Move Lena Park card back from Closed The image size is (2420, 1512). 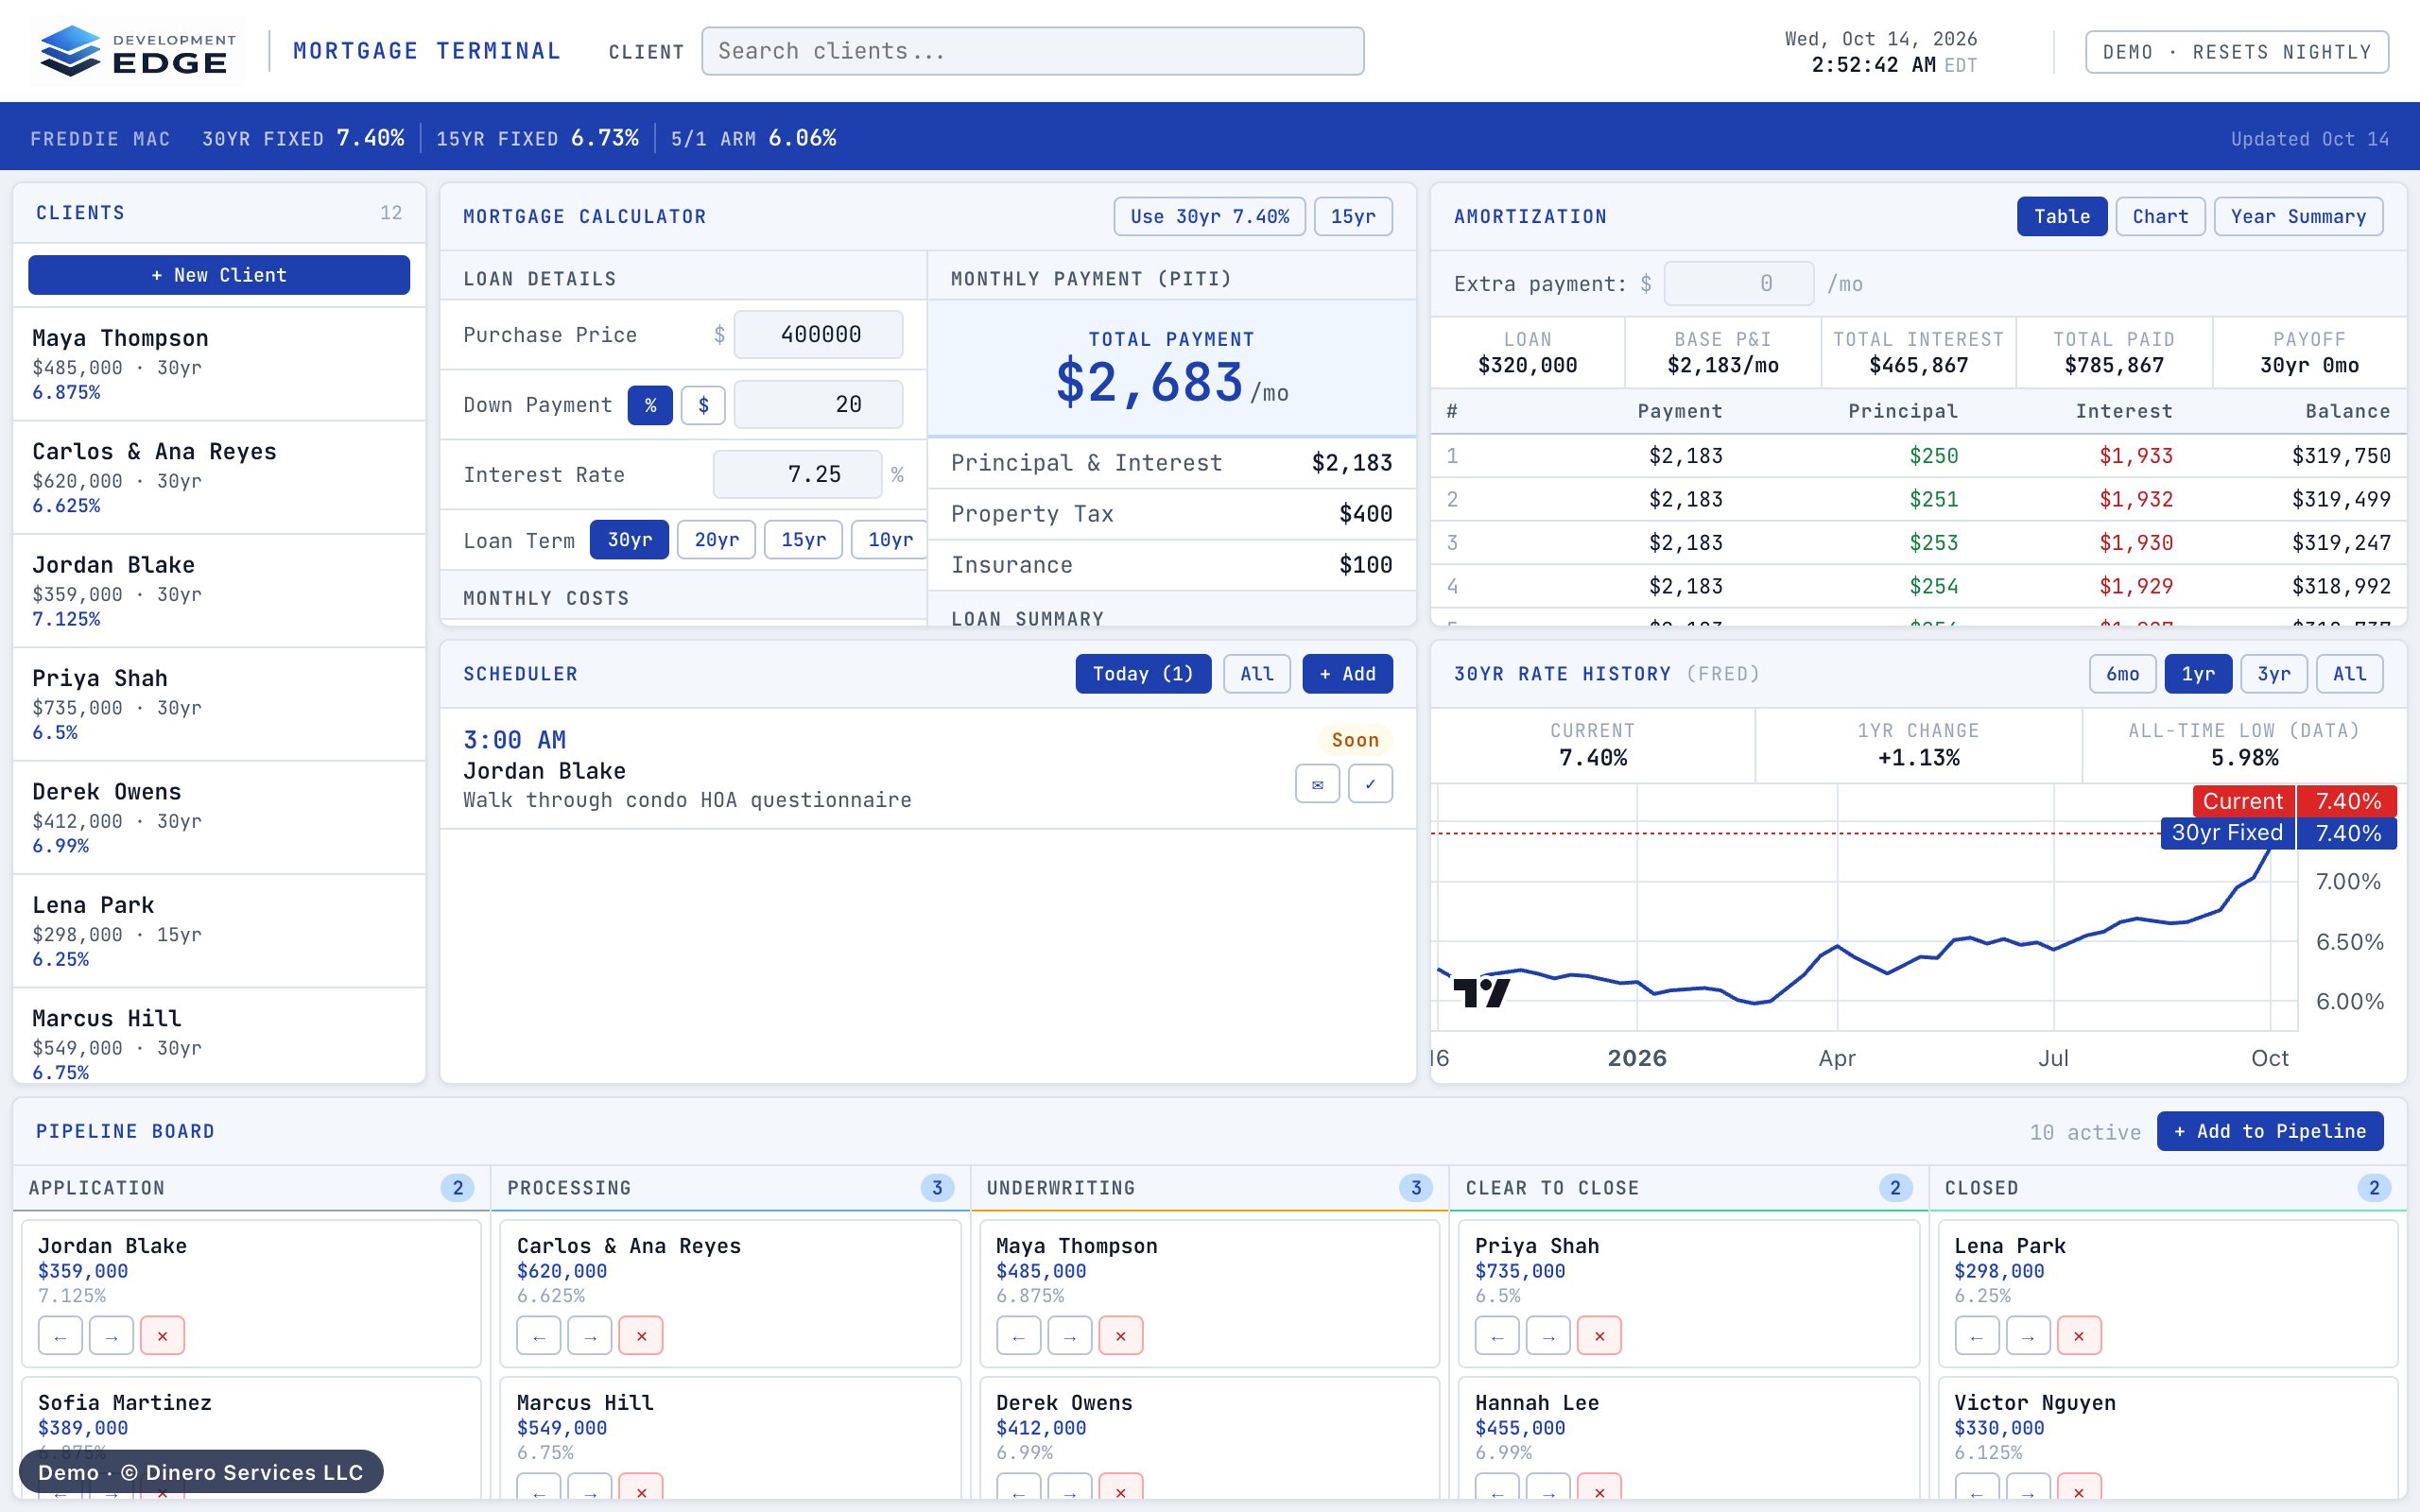pos(1977,1336)
